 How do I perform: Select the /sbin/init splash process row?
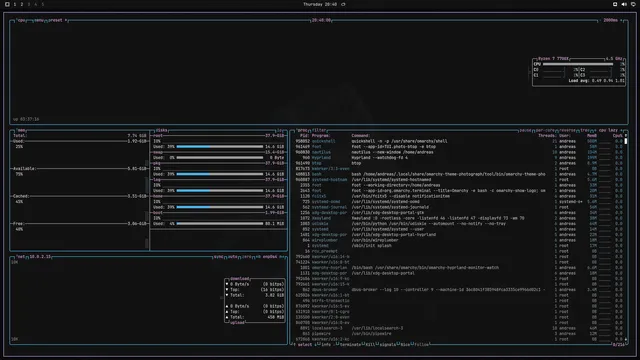[x=459, y=246]
